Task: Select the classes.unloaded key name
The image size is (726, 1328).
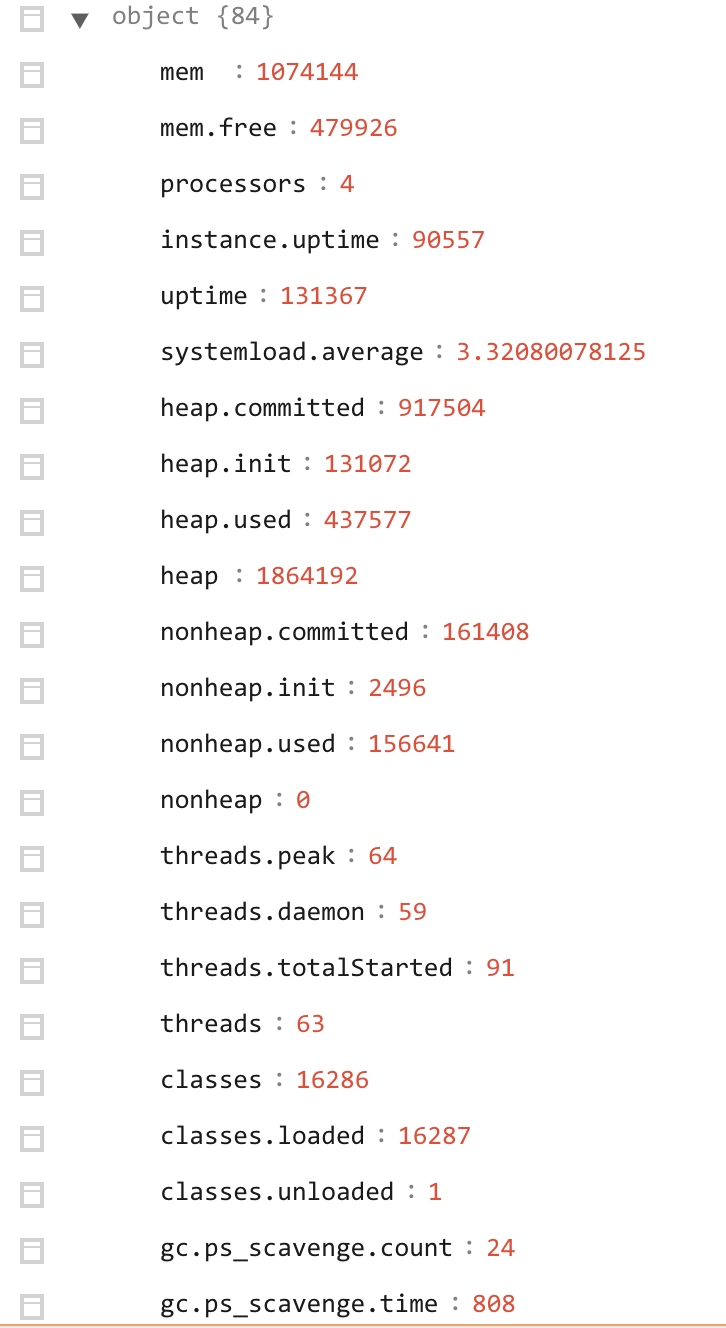Action: 277,1192
